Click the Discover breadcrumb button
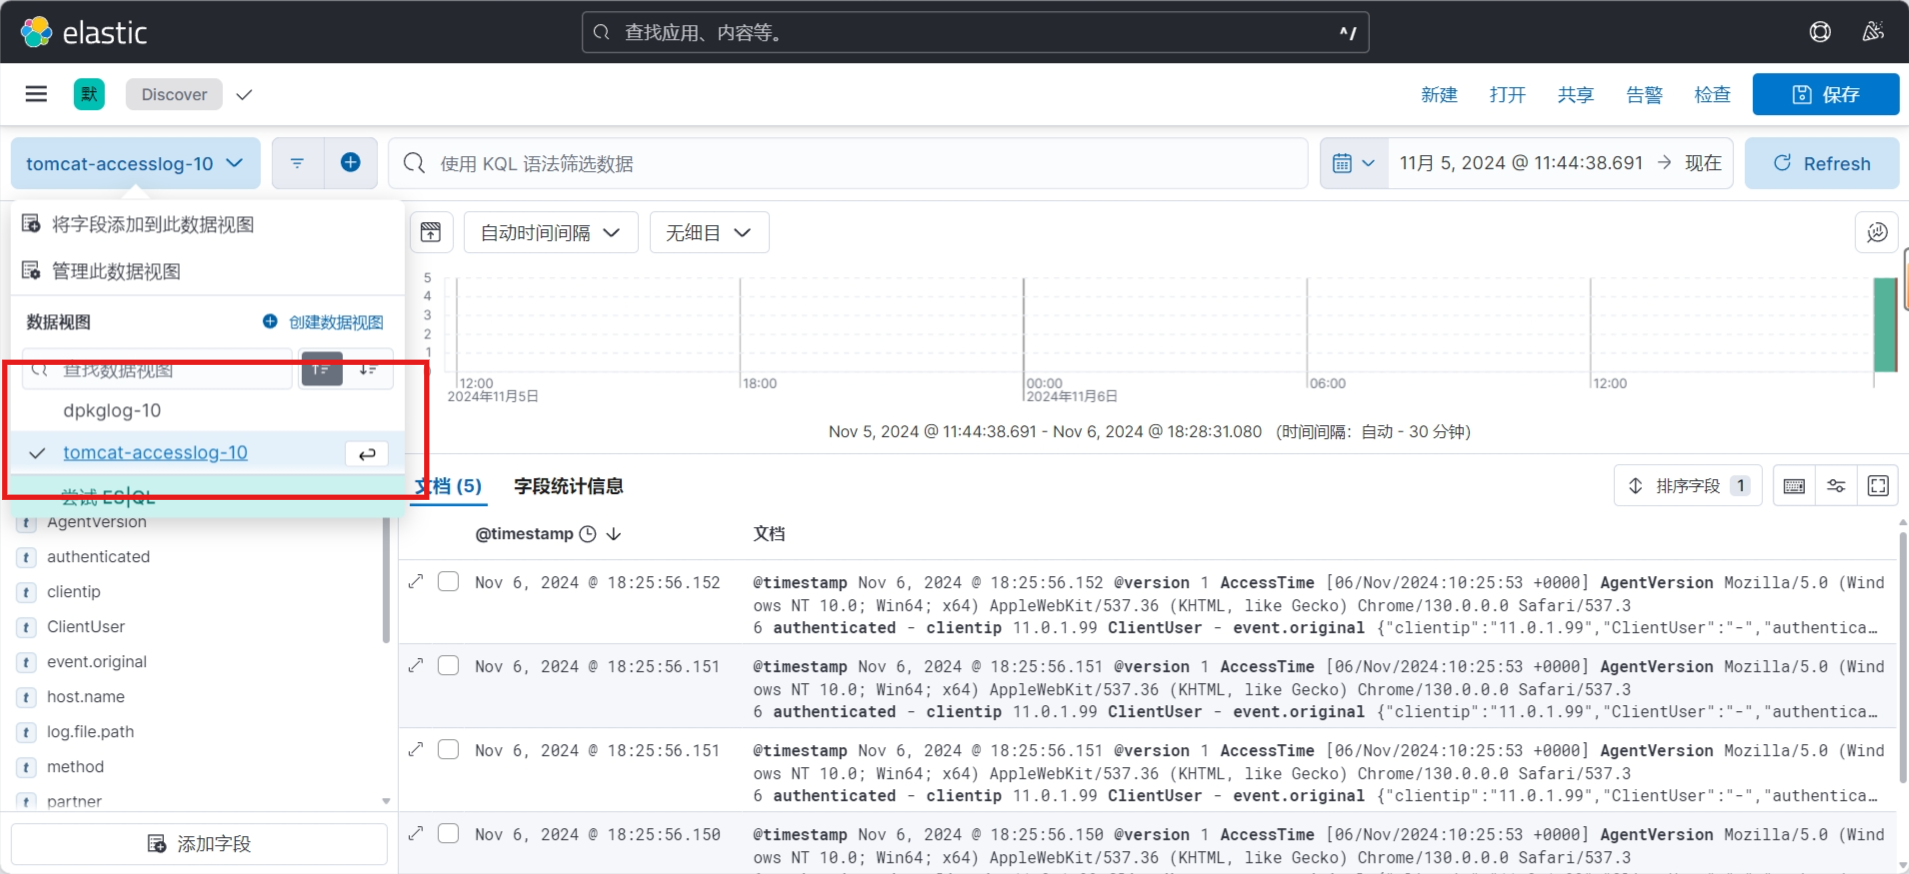1909x874 pixels. pos(174,94)
